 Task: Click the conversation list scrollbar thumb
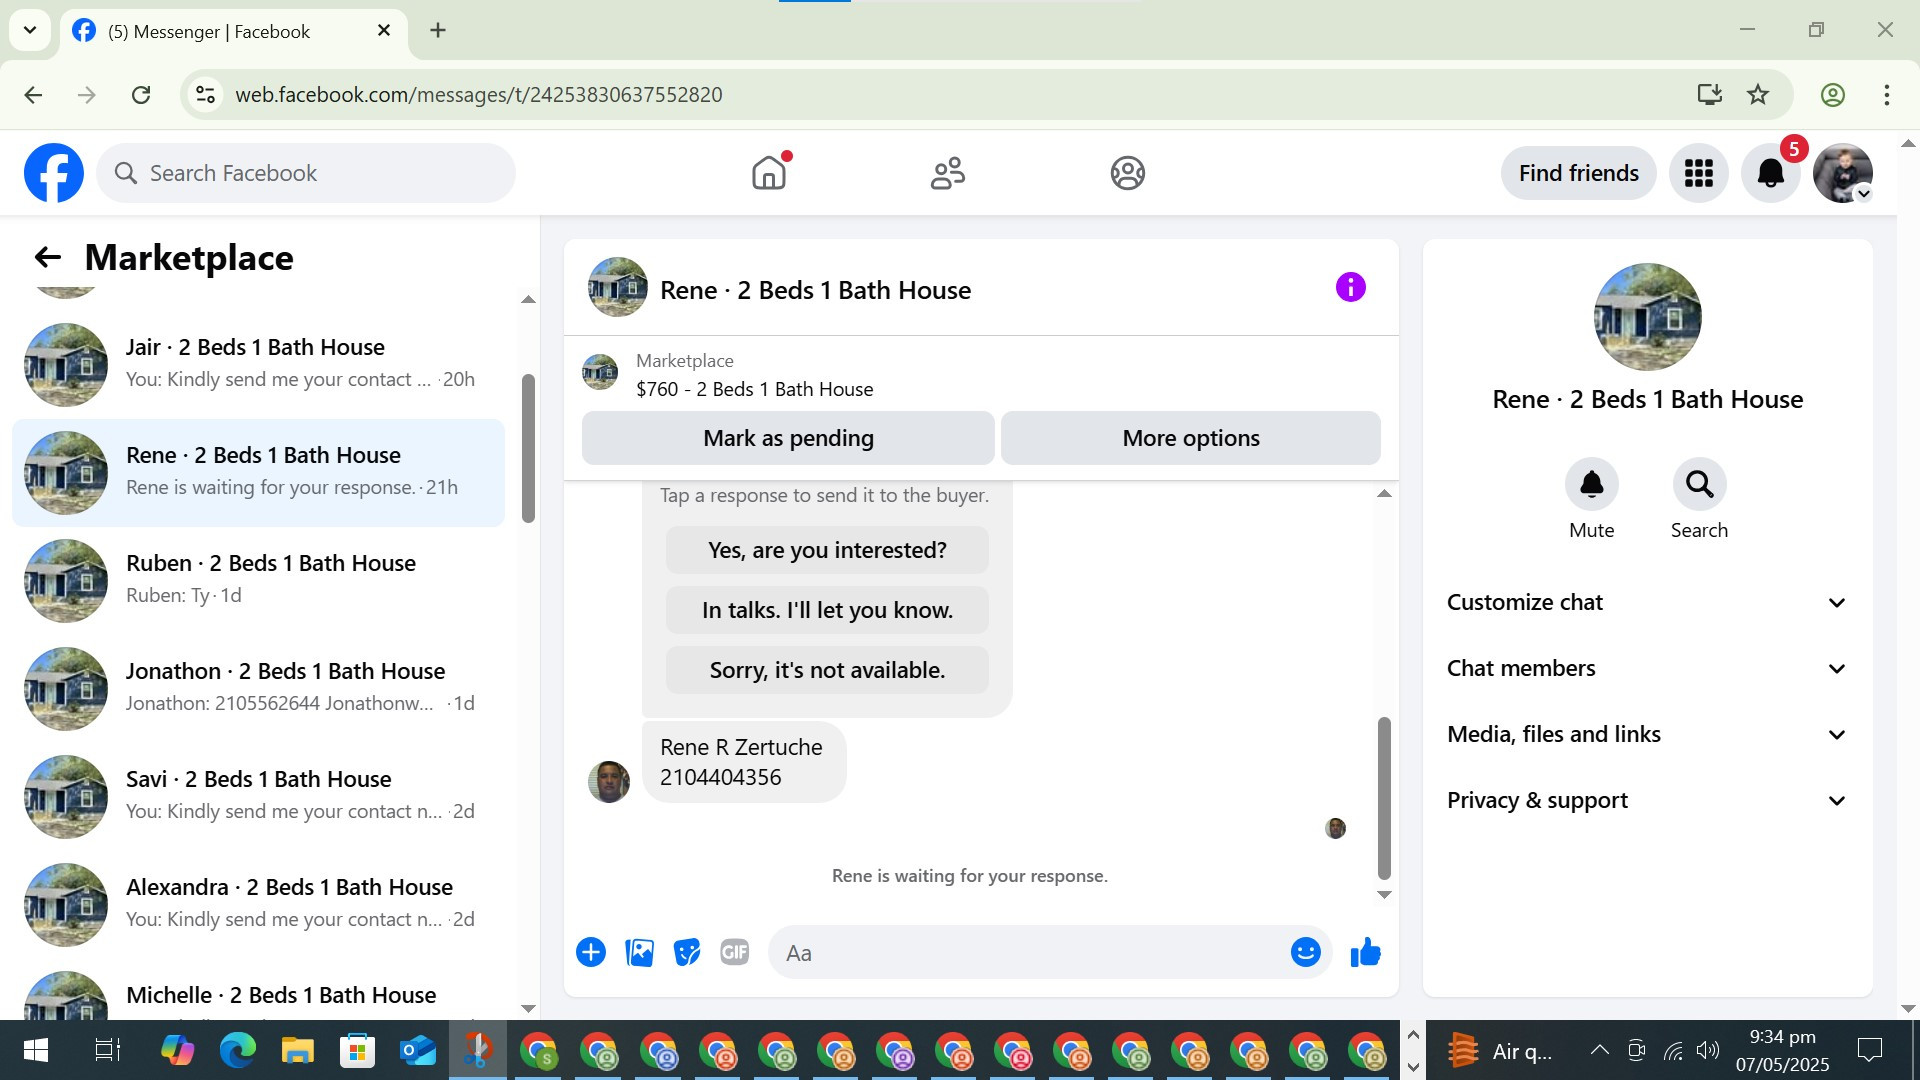click(528, 448)
